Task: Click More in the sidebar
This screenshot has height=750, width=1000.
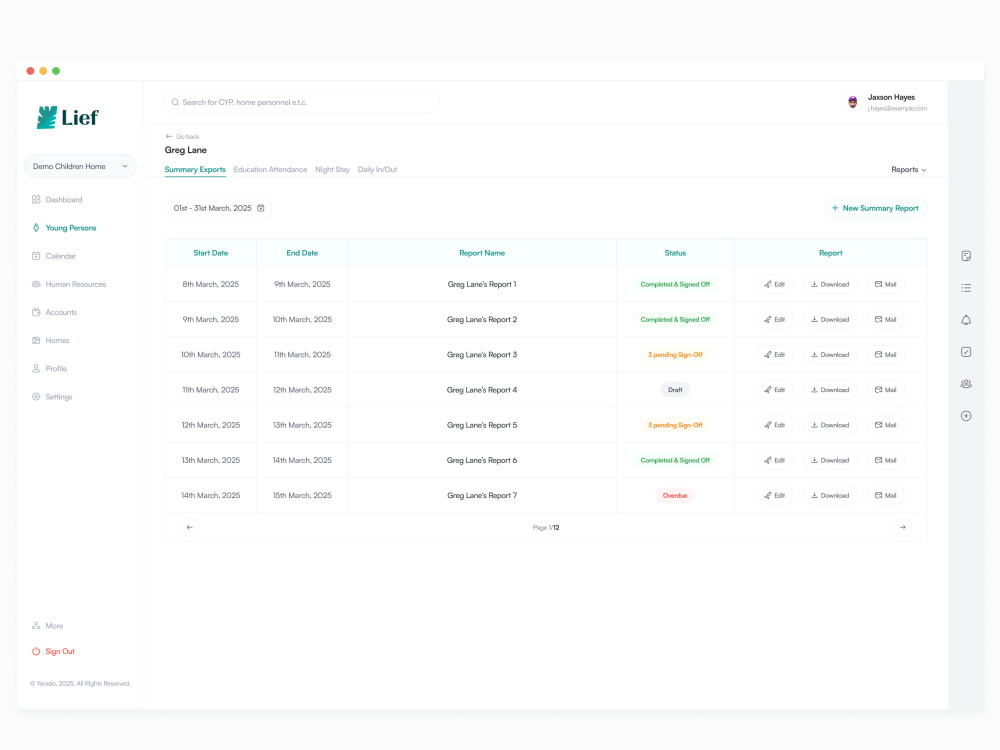Action: click(47, 626)
